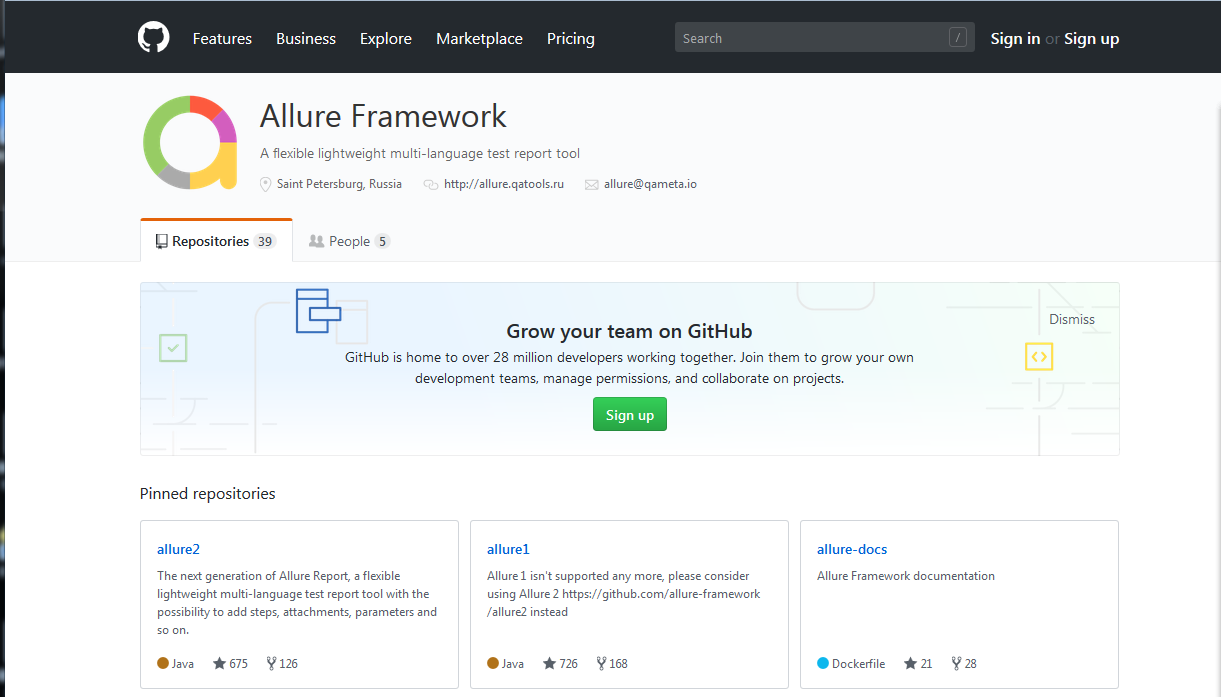This screenshot has width=1221, height=697.
Task: Open the GitHub octocat home logo
Action: coord(153,38)
